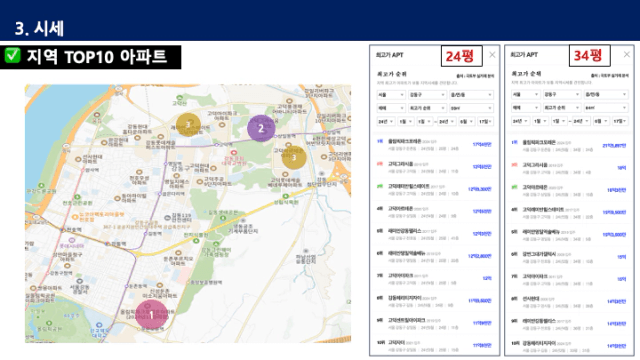
Task: Click the red hospital icon on the map
Action: point(234,153)
